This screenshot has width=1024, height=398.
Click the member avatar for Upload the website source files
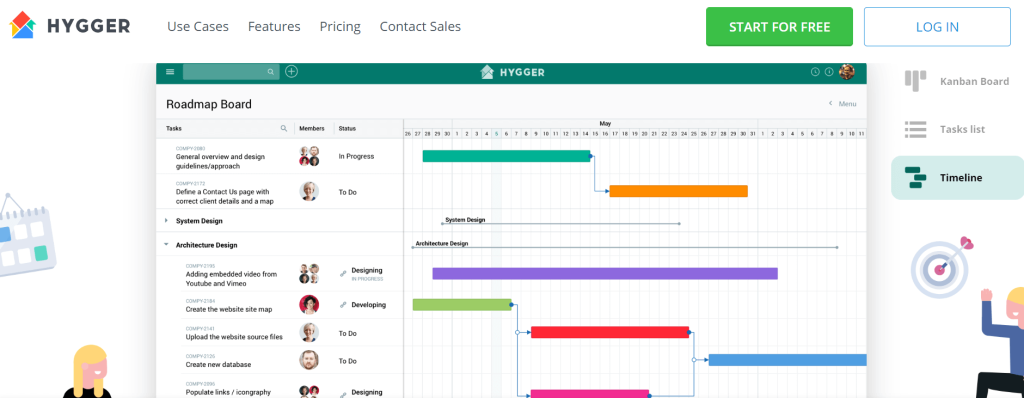tap(310, 333)
